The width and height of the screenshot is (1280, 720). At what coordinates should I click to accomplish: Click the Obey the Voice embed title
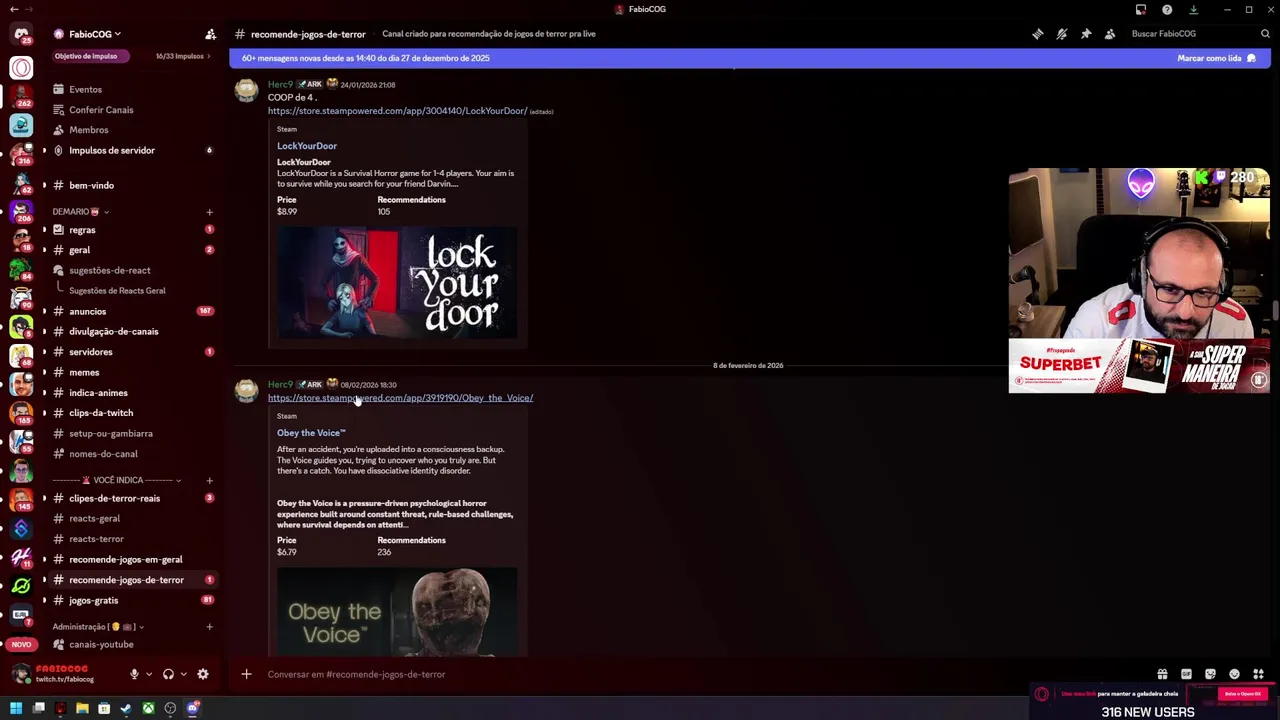click(311, 433)
